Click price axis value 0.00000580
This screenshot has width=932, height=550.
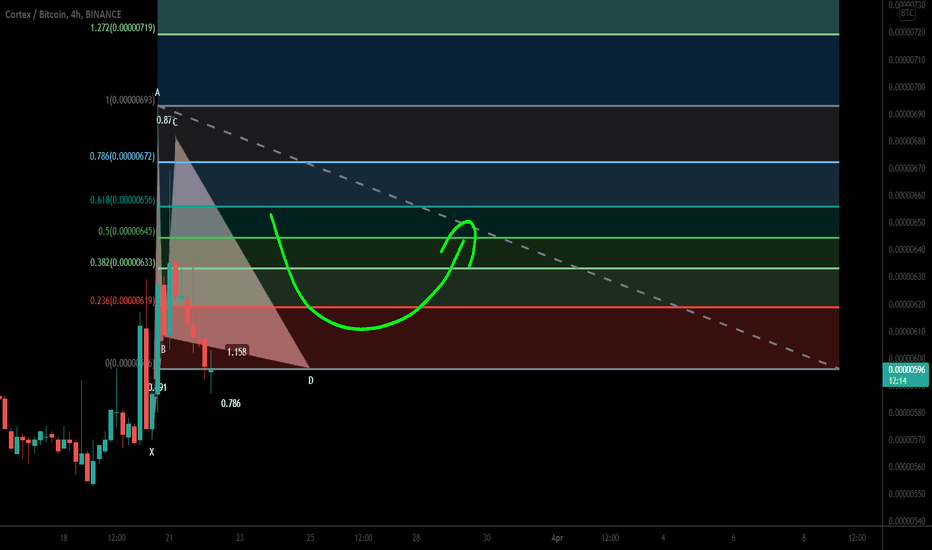point(906,413)
